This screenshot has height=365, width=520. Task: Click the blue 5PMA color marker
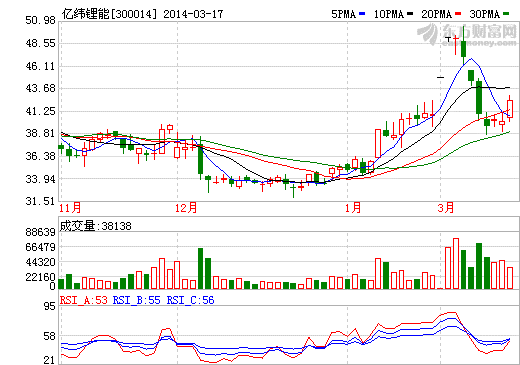click(x=362, y=14)
